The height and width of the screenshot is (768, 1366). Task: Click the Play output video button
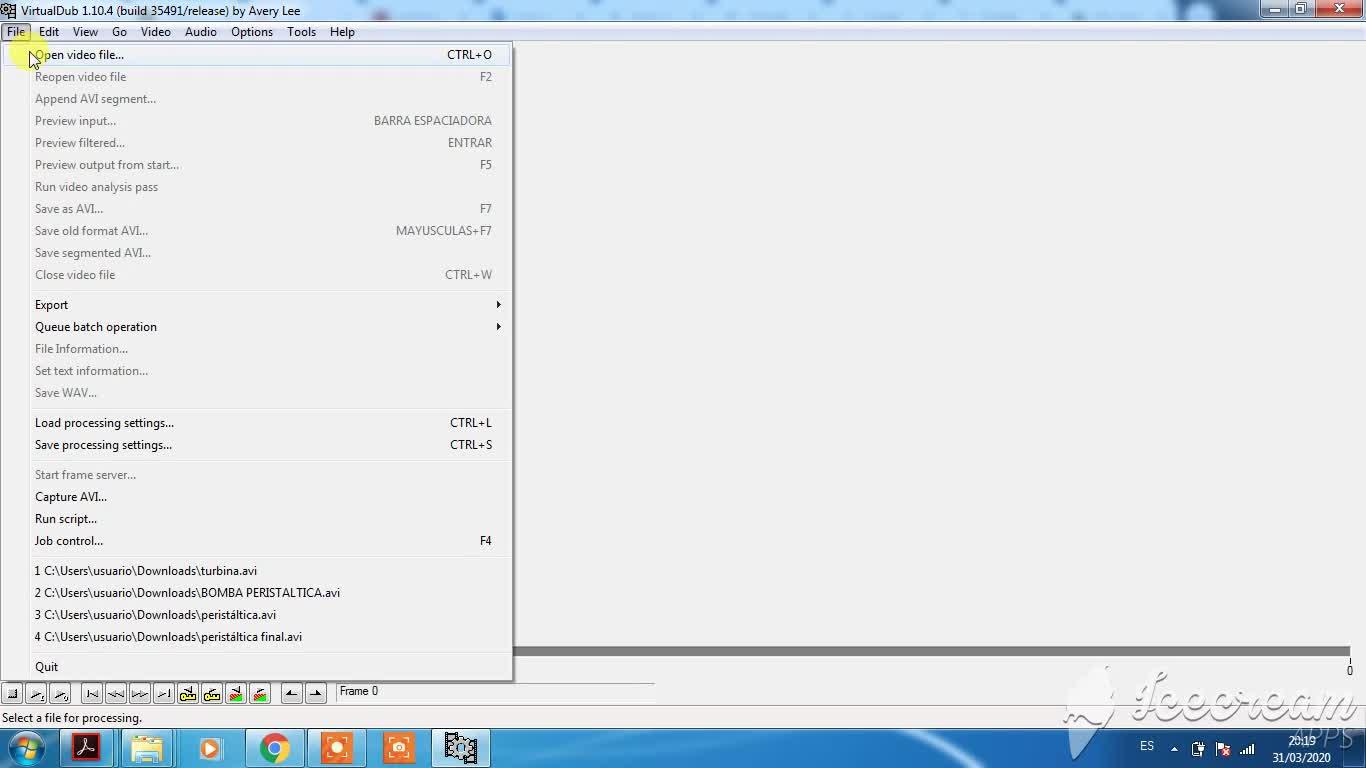60,693
